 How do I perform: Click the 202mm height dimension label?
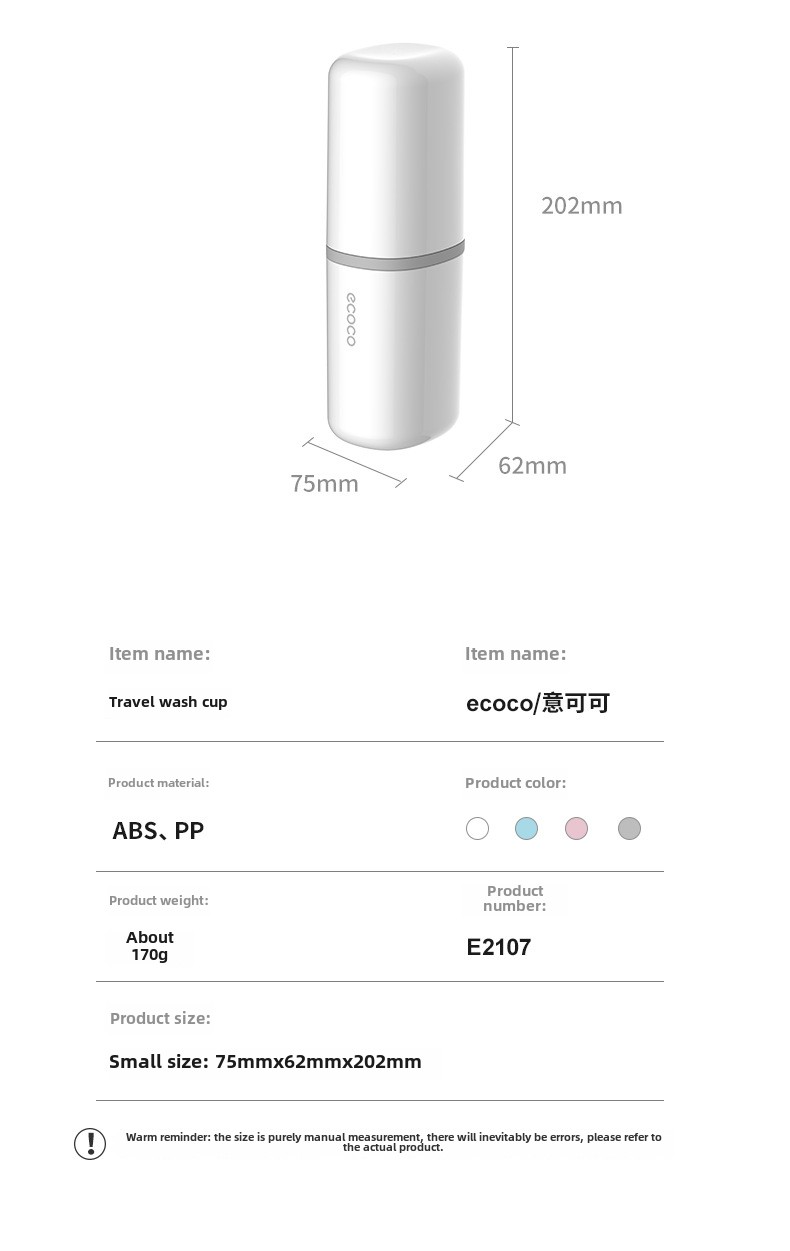point(582,206)
